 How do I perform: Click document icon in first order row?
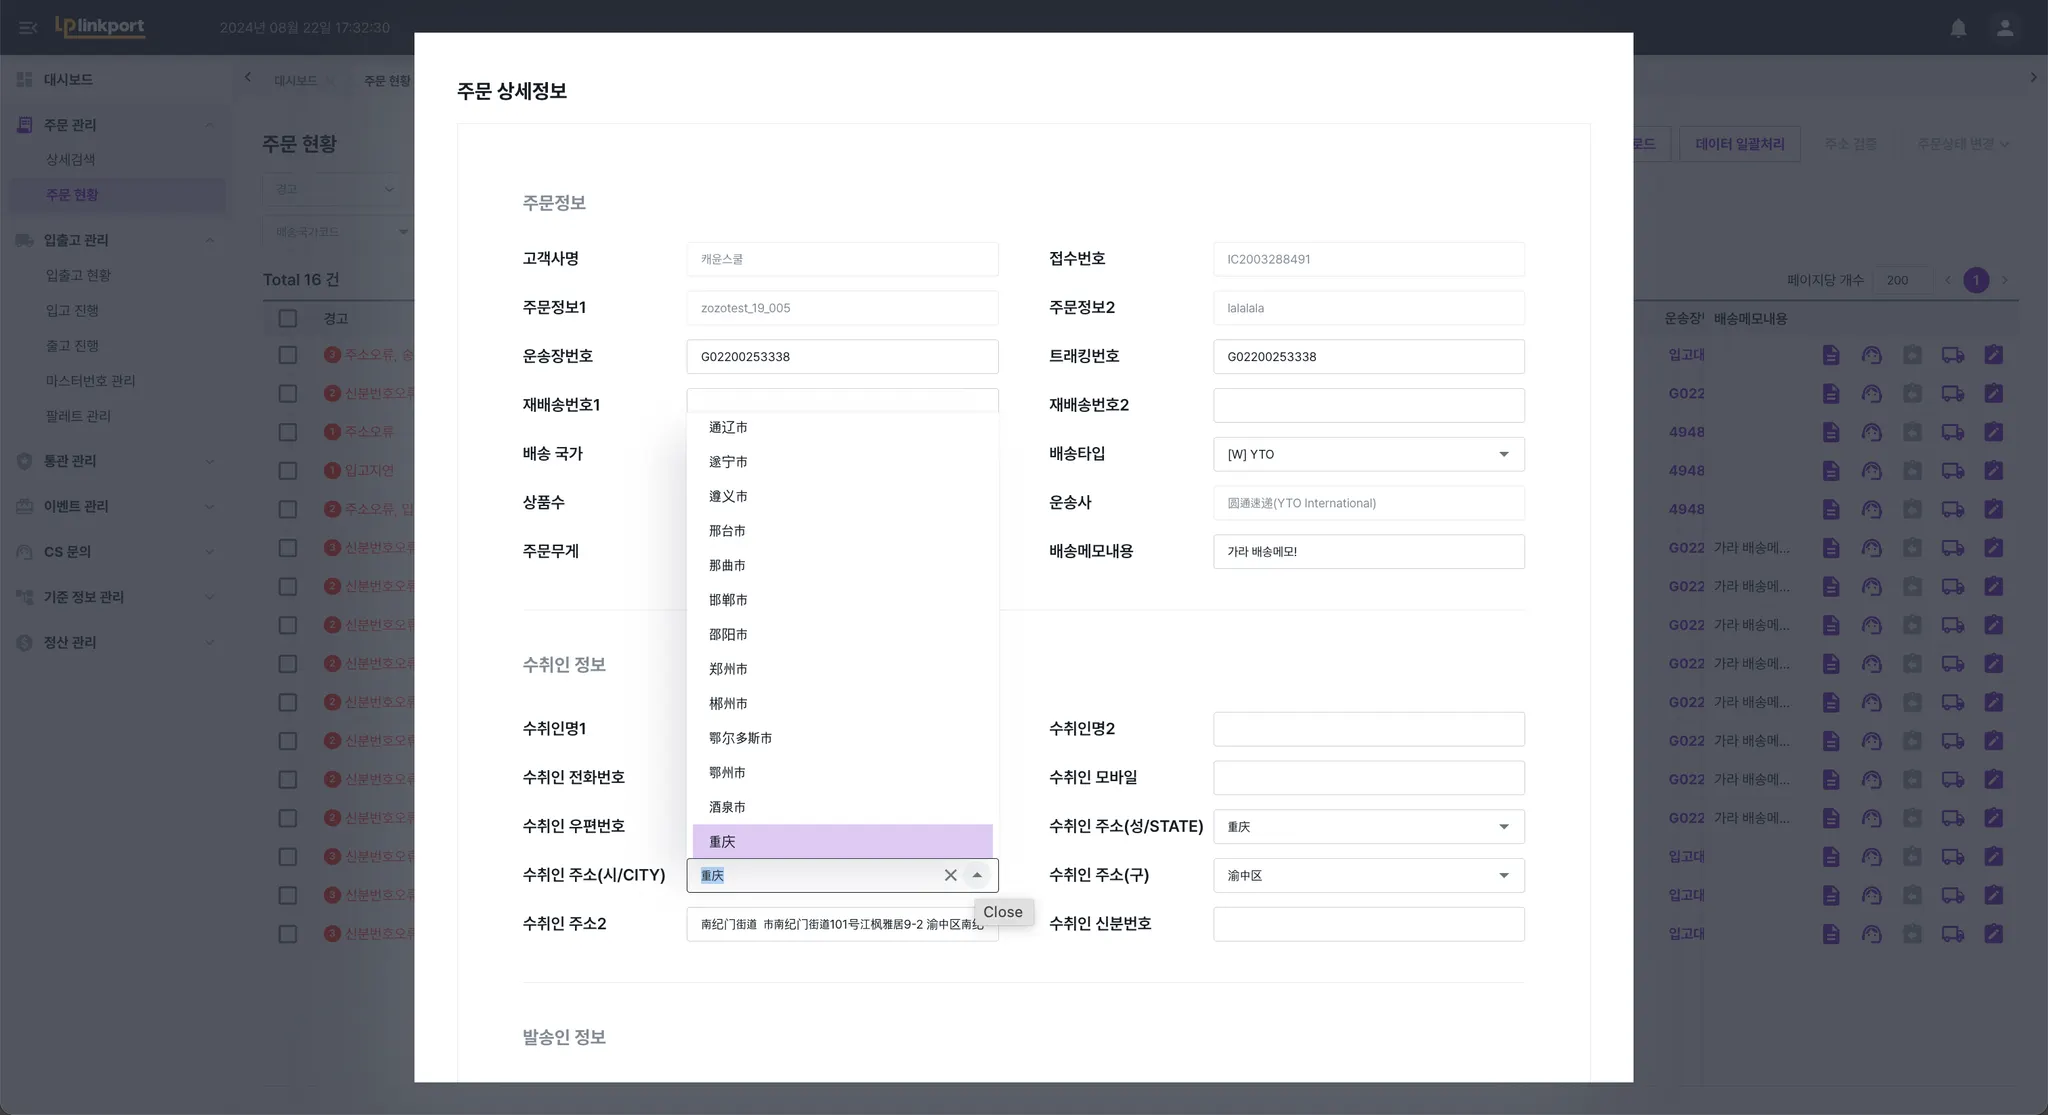(1830, 355)
